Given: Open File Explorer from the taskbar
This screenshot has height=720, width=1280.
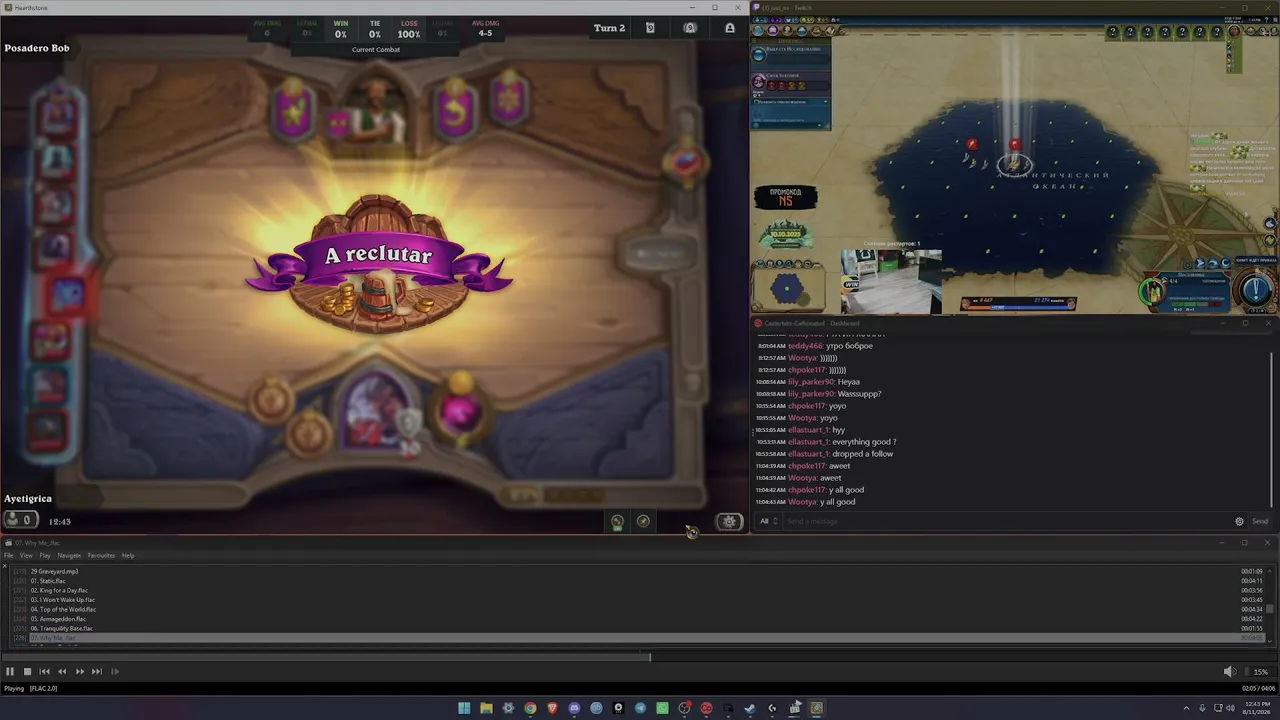Looking at the screenshot, I should [x=486, y=708].
